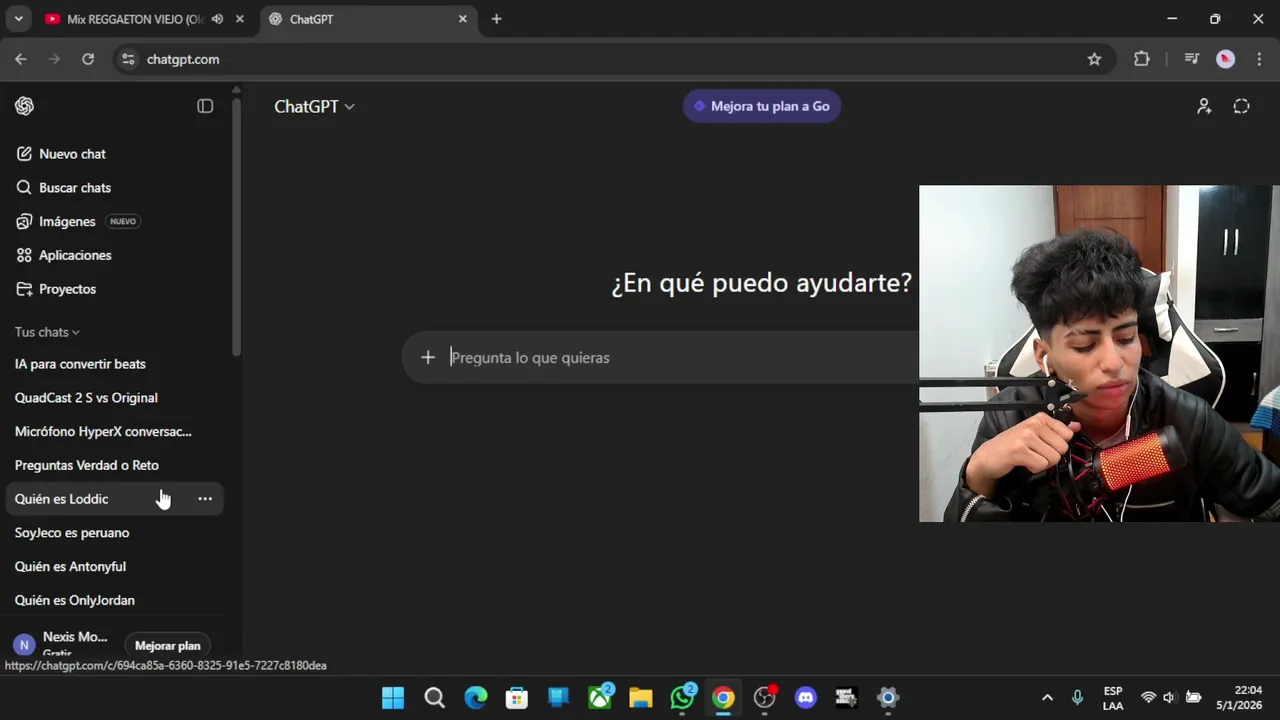Reload the chatgpt.com page
The width and height of the screenshot is (1280, 720).
tap(88, 59)
